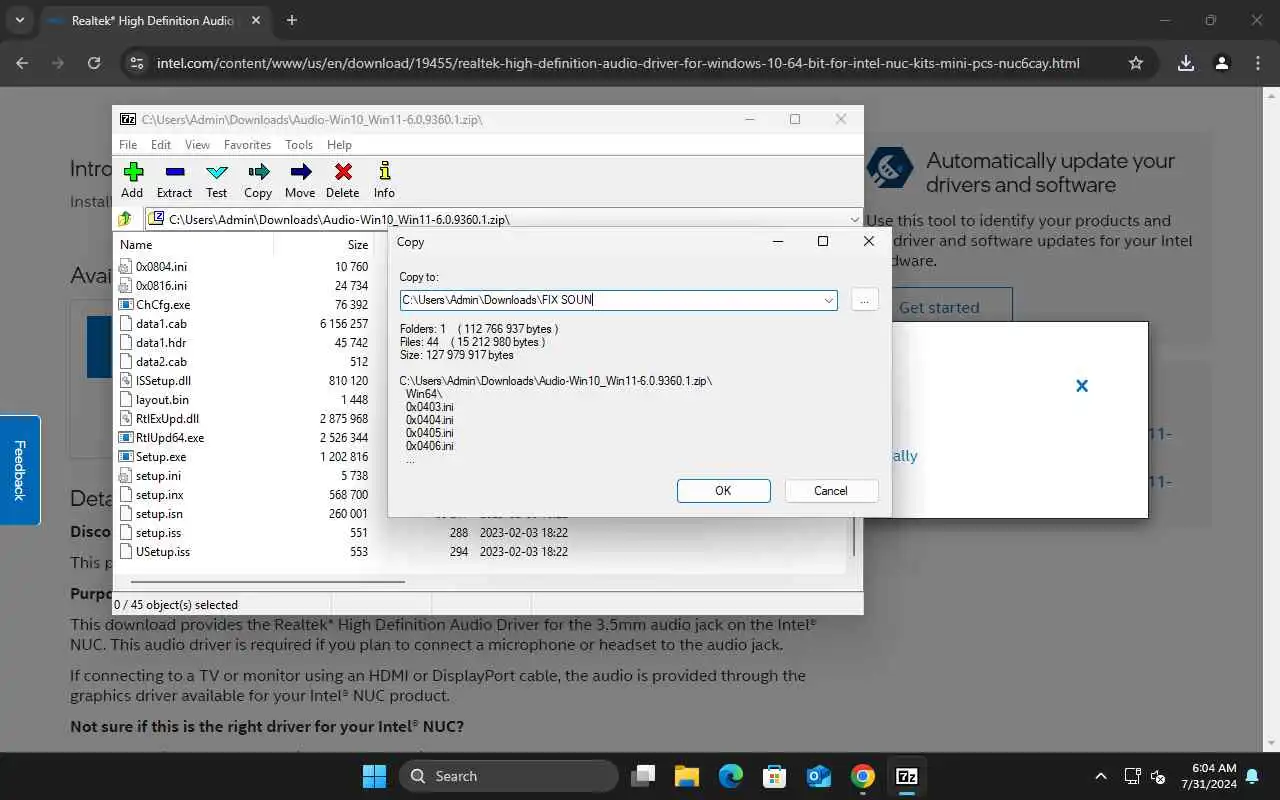Screen dimensions: 1280x800
Task: Open the Edit menu
Action: pyautogui.click(x=161, y=145)
